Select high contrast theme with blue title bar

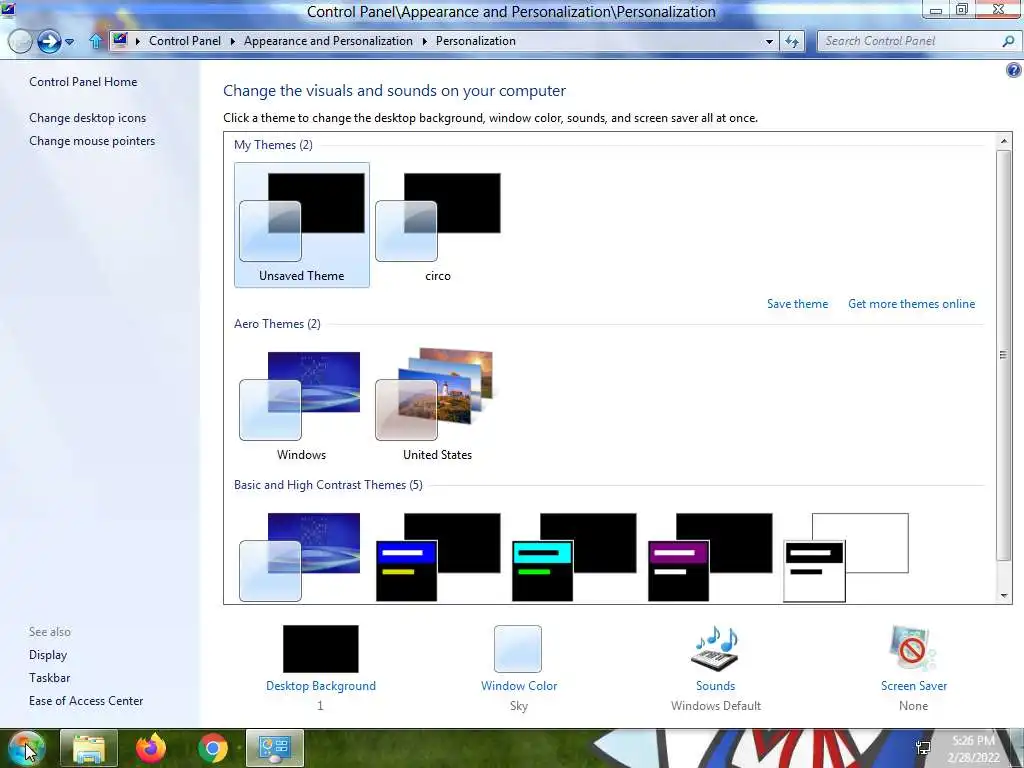click(438, 557)
